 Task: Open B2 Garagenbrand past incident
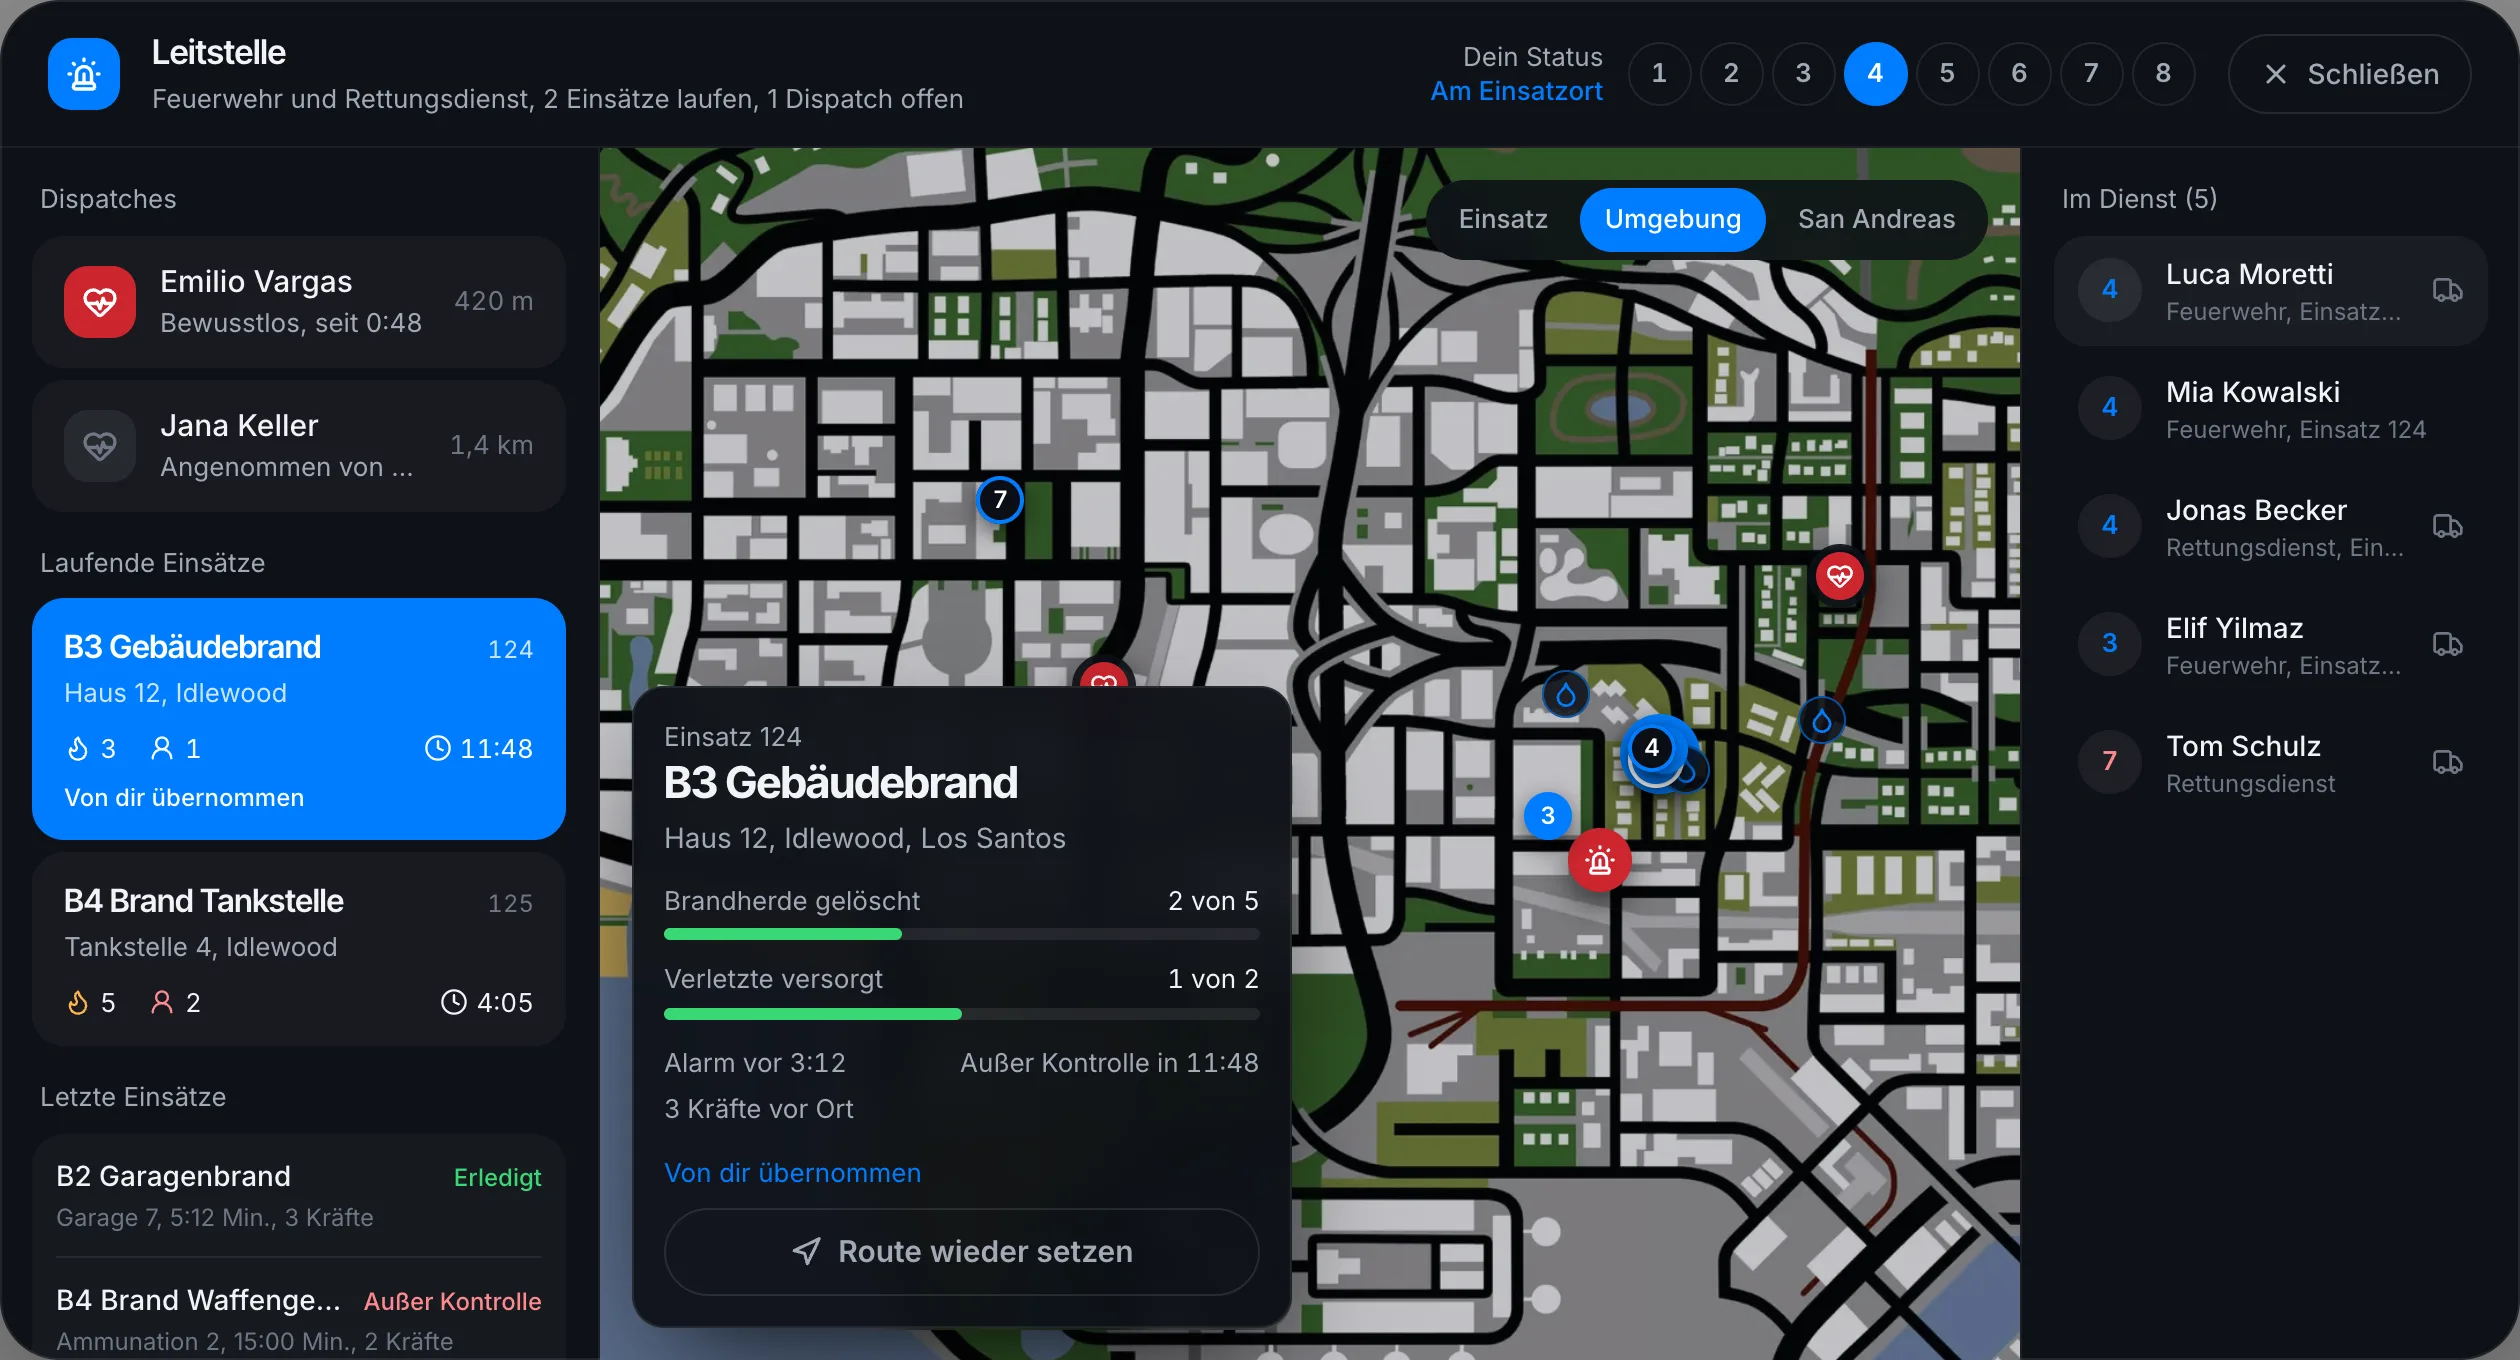(299, 1196)
